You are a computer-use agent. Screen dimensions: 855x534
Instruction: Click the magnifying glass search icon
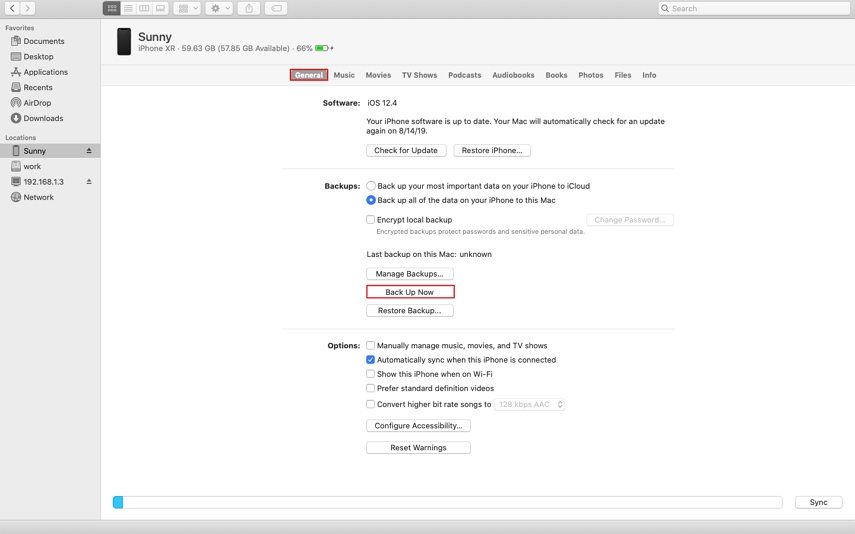[665, 8]
